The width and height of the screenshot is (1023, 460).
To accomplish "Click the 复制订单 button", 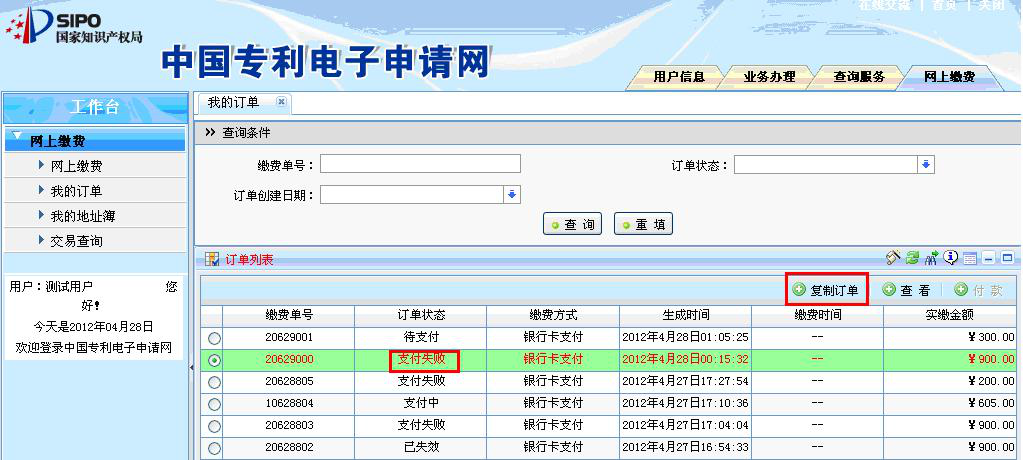I will (x=825, y=290).
